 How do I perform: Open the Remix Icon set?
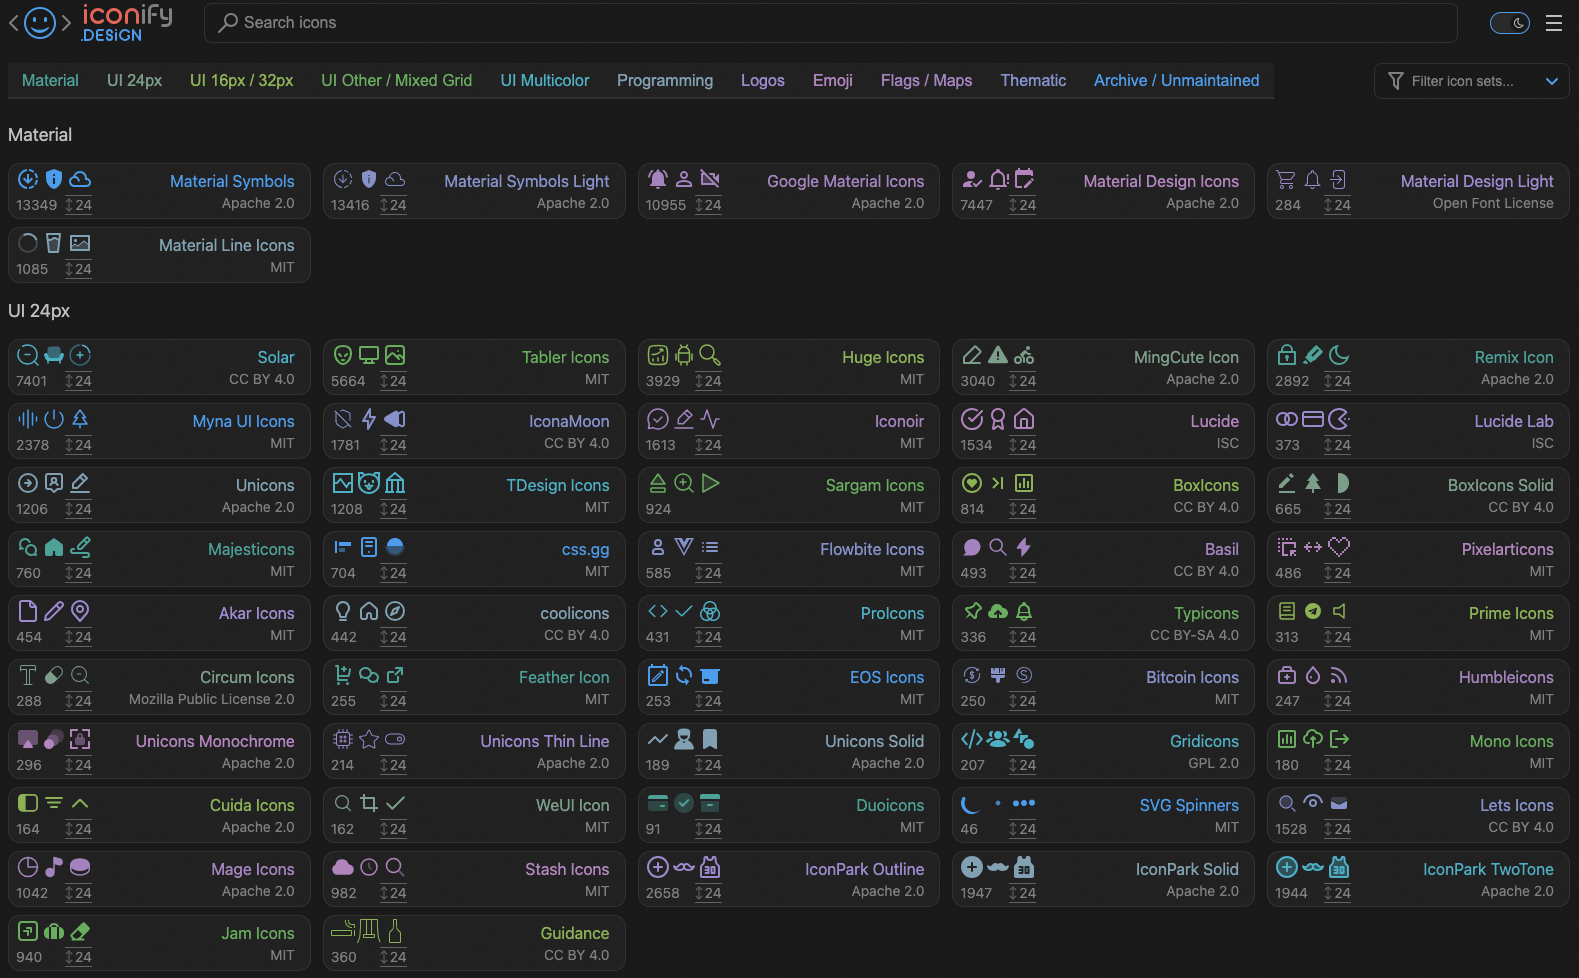point(1418,367)
